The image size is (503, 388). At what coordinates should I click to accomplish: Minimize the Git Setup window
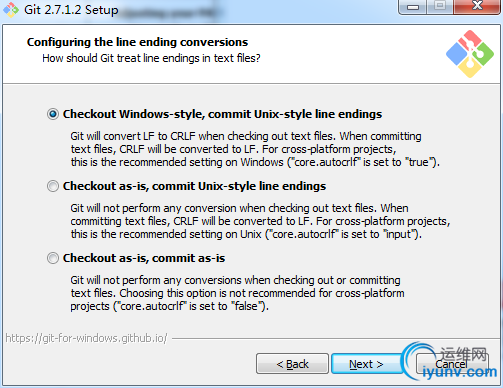click(x=413, y=7)
